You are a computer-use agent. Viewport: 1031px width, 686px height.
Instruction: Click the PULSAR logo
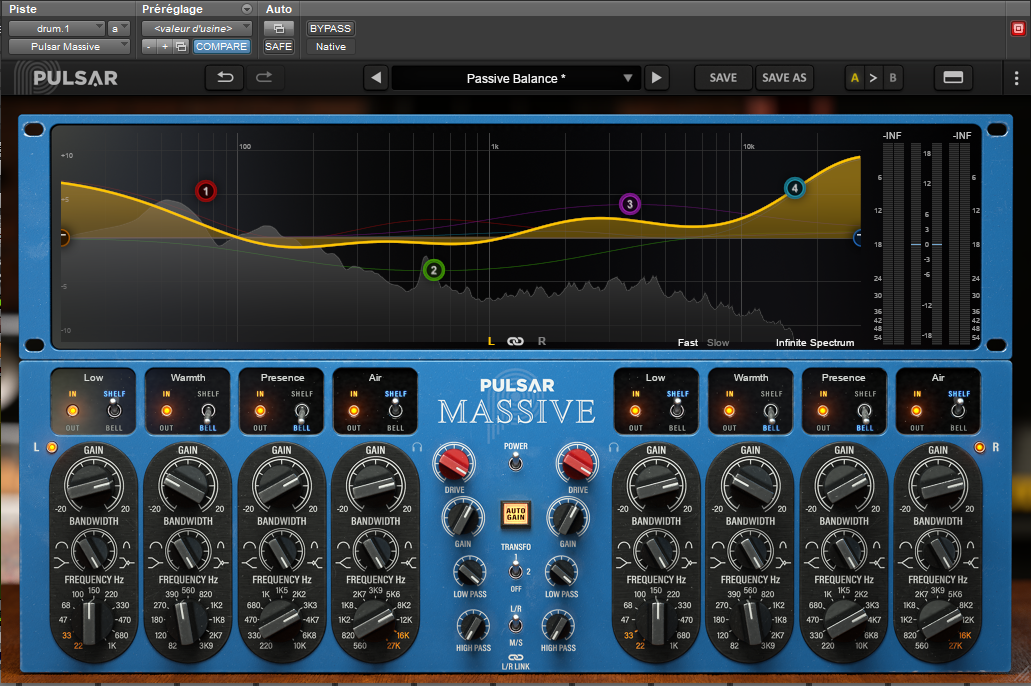tap(76, 78)
